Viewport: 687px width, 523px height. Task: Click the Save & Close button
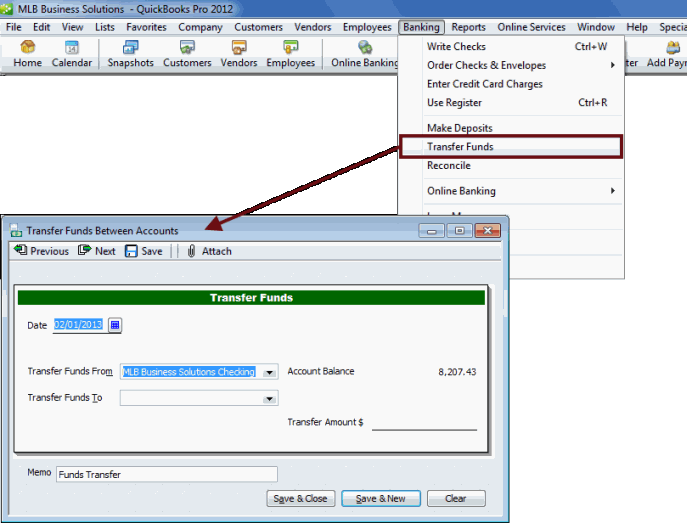[301, 498]
